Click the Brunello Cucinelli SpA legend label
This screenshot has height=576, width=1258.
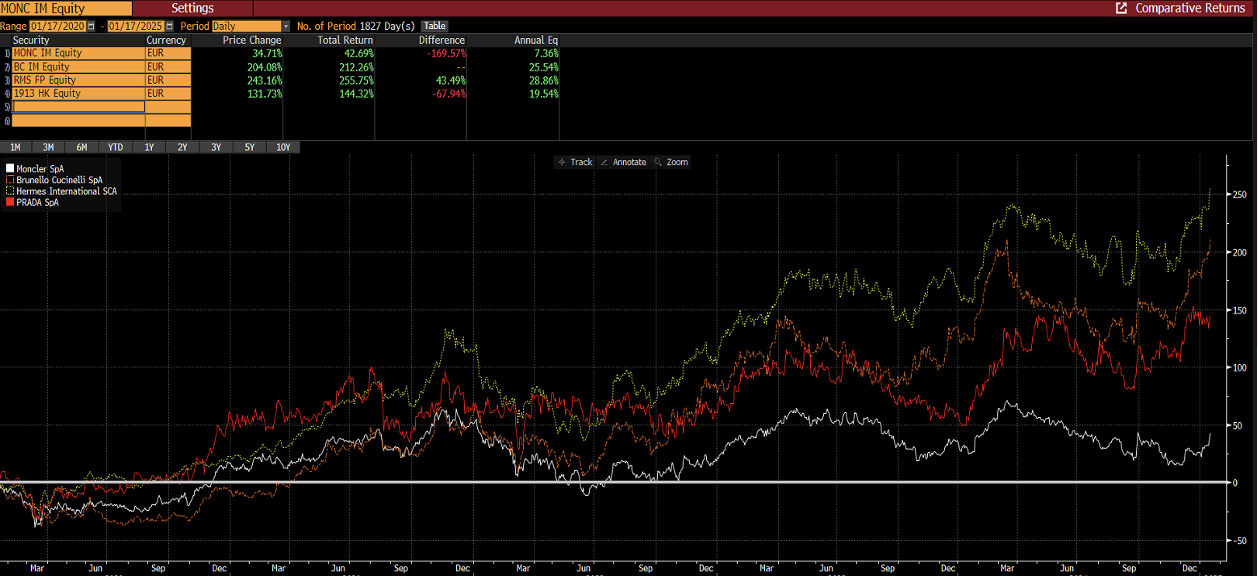pos(60,180)
